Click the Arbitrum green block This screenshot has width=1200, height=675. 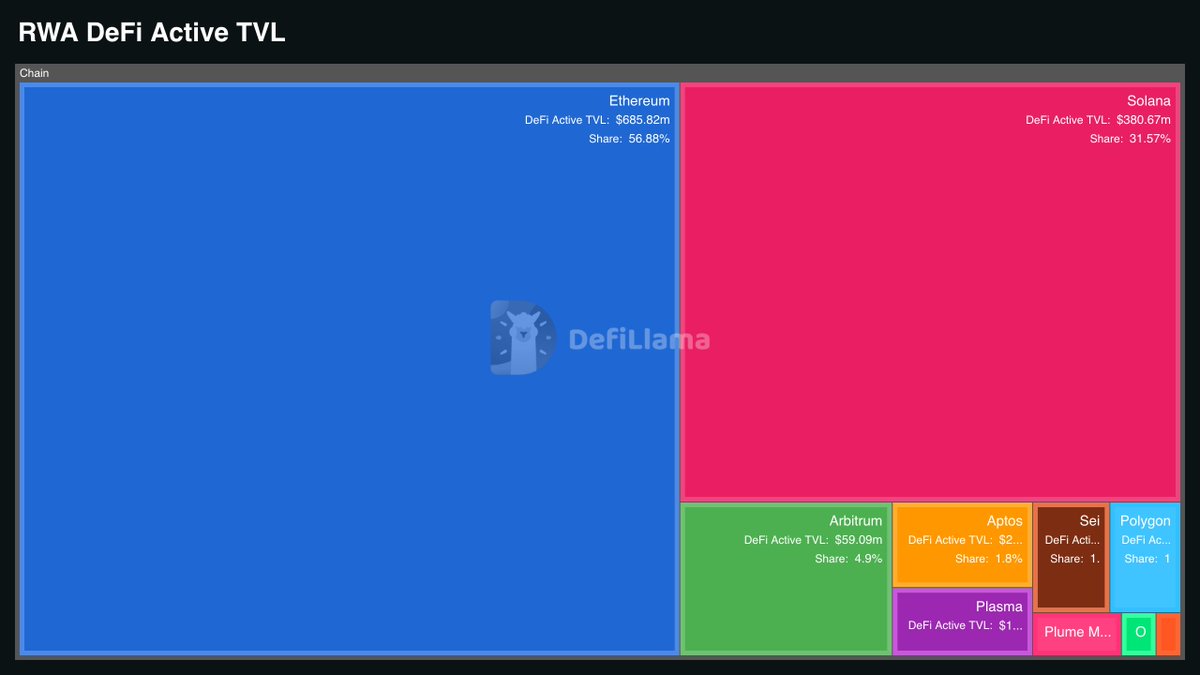tap(786, 579)
